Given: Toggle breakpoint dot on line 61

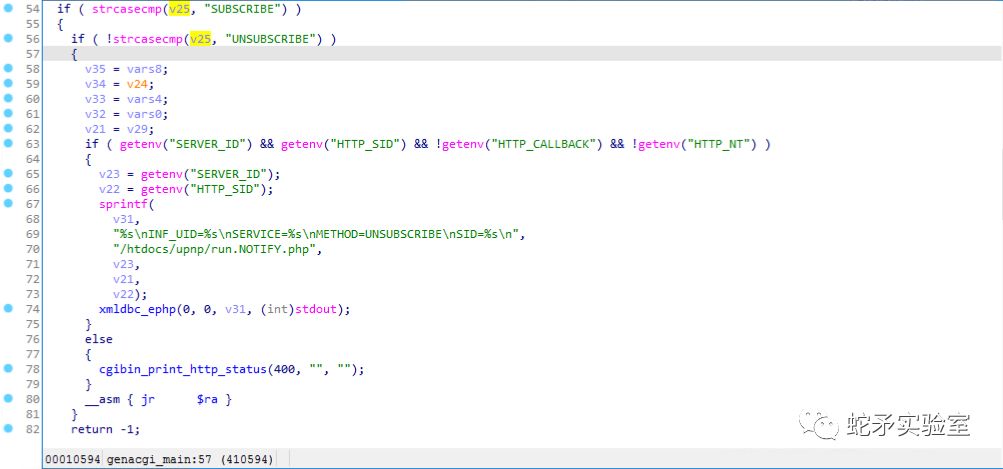Looking at the screenshot, I should coord(8,113).
